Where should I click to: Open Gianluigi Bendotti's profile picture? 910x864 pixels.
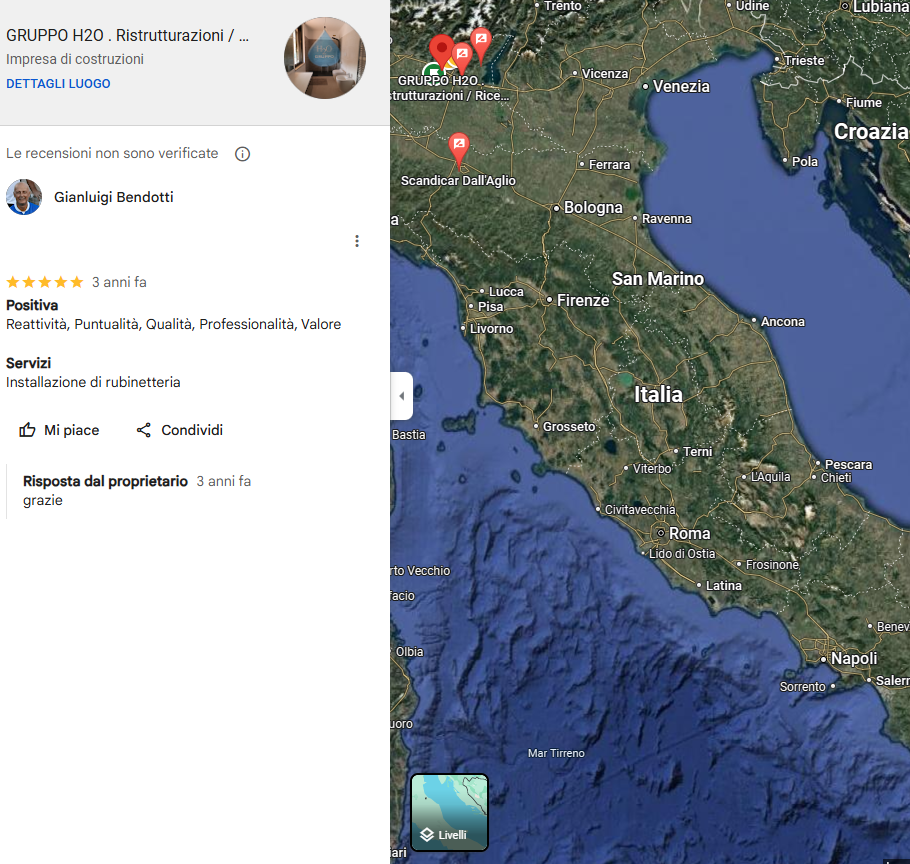pos(24,197)
